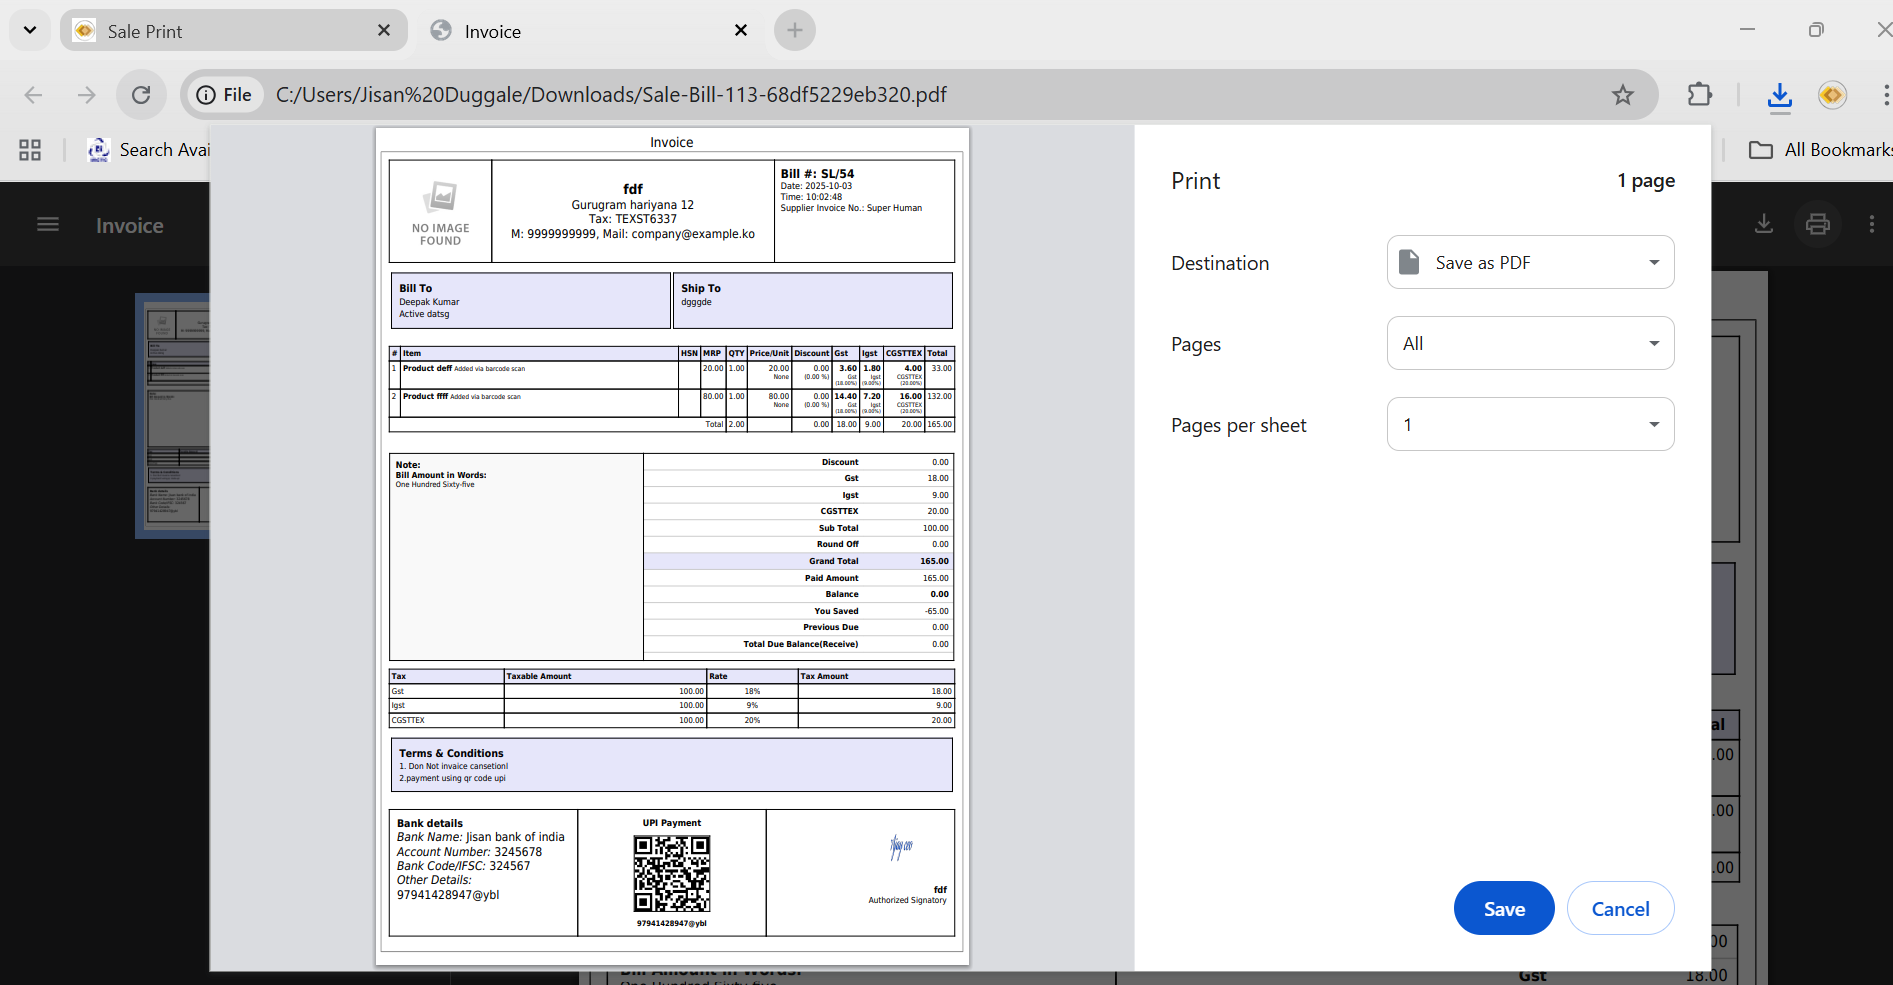This screenshot has height=985, width=1893.
Task: Expand the Pages dropdown set to All
Action: pyautogui.click(x=1530, y=344)
